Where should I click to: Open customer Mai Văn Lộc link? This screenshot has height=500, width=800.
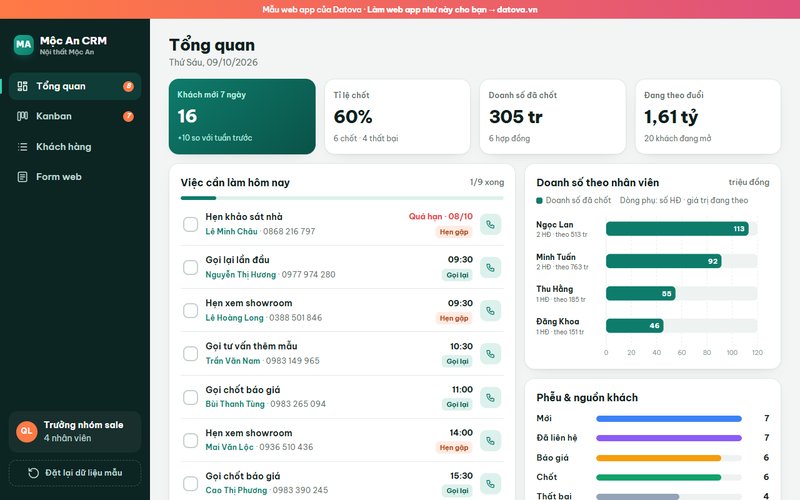click(229, 447)
